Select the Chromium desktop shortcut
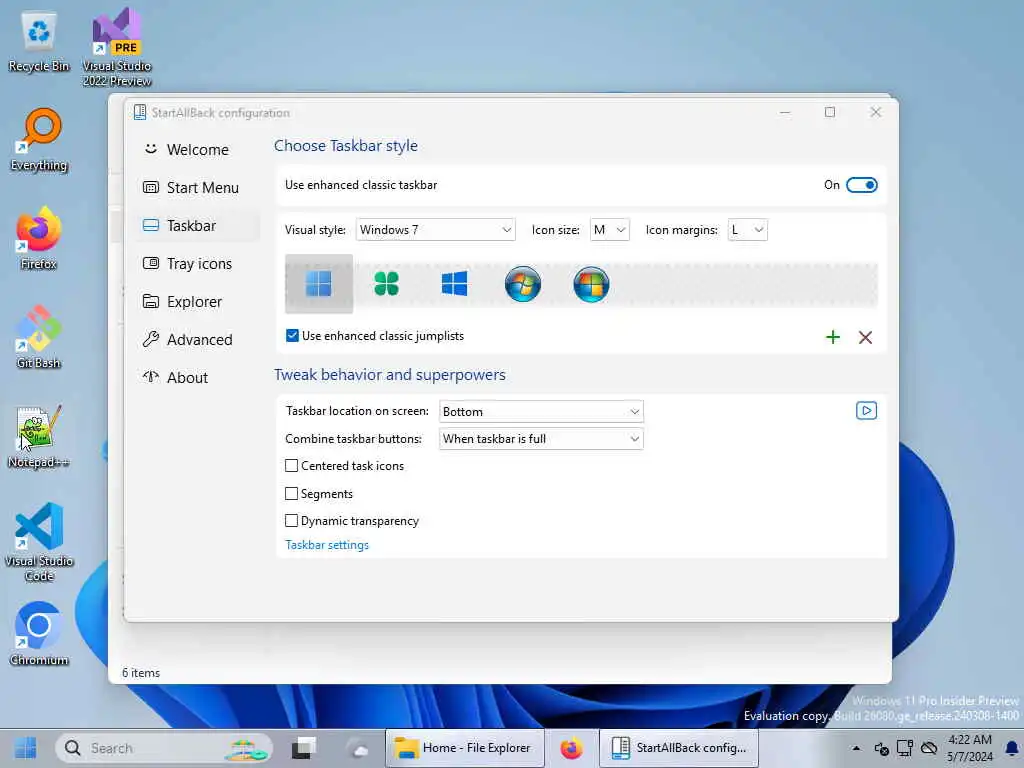This screenshot has width=1024, height=768. pyautogui.click(x=39, y=633)
